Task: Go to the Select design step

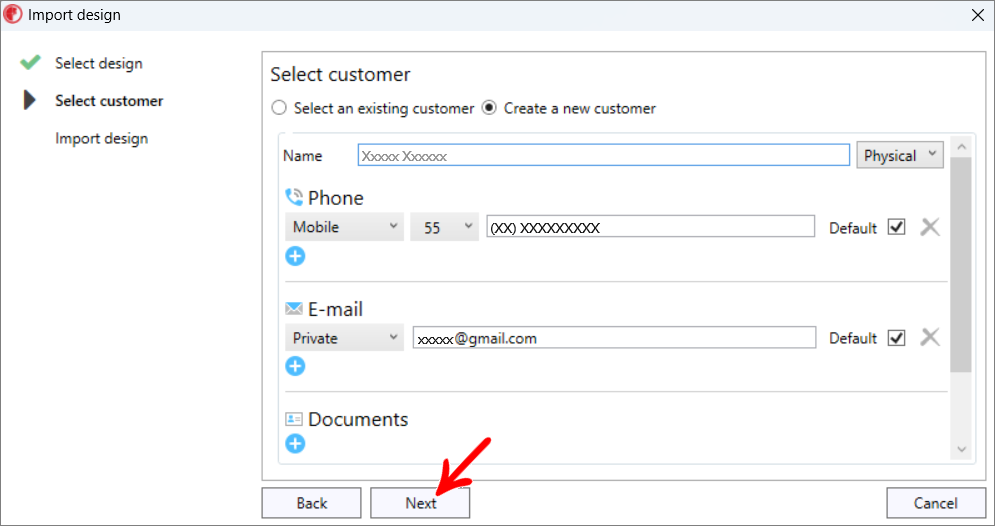Action: pyautogui.click(x=98, y=63)
